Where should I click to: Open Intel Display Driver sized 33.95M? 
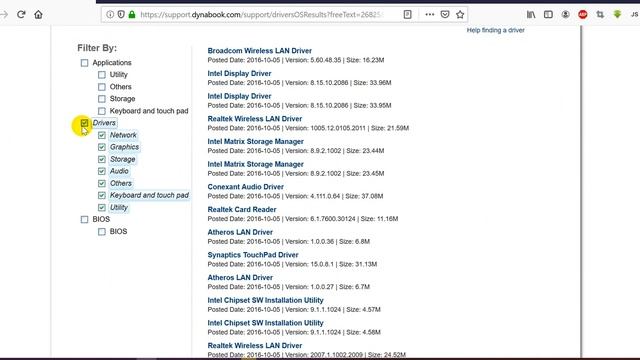click(239, 96)
